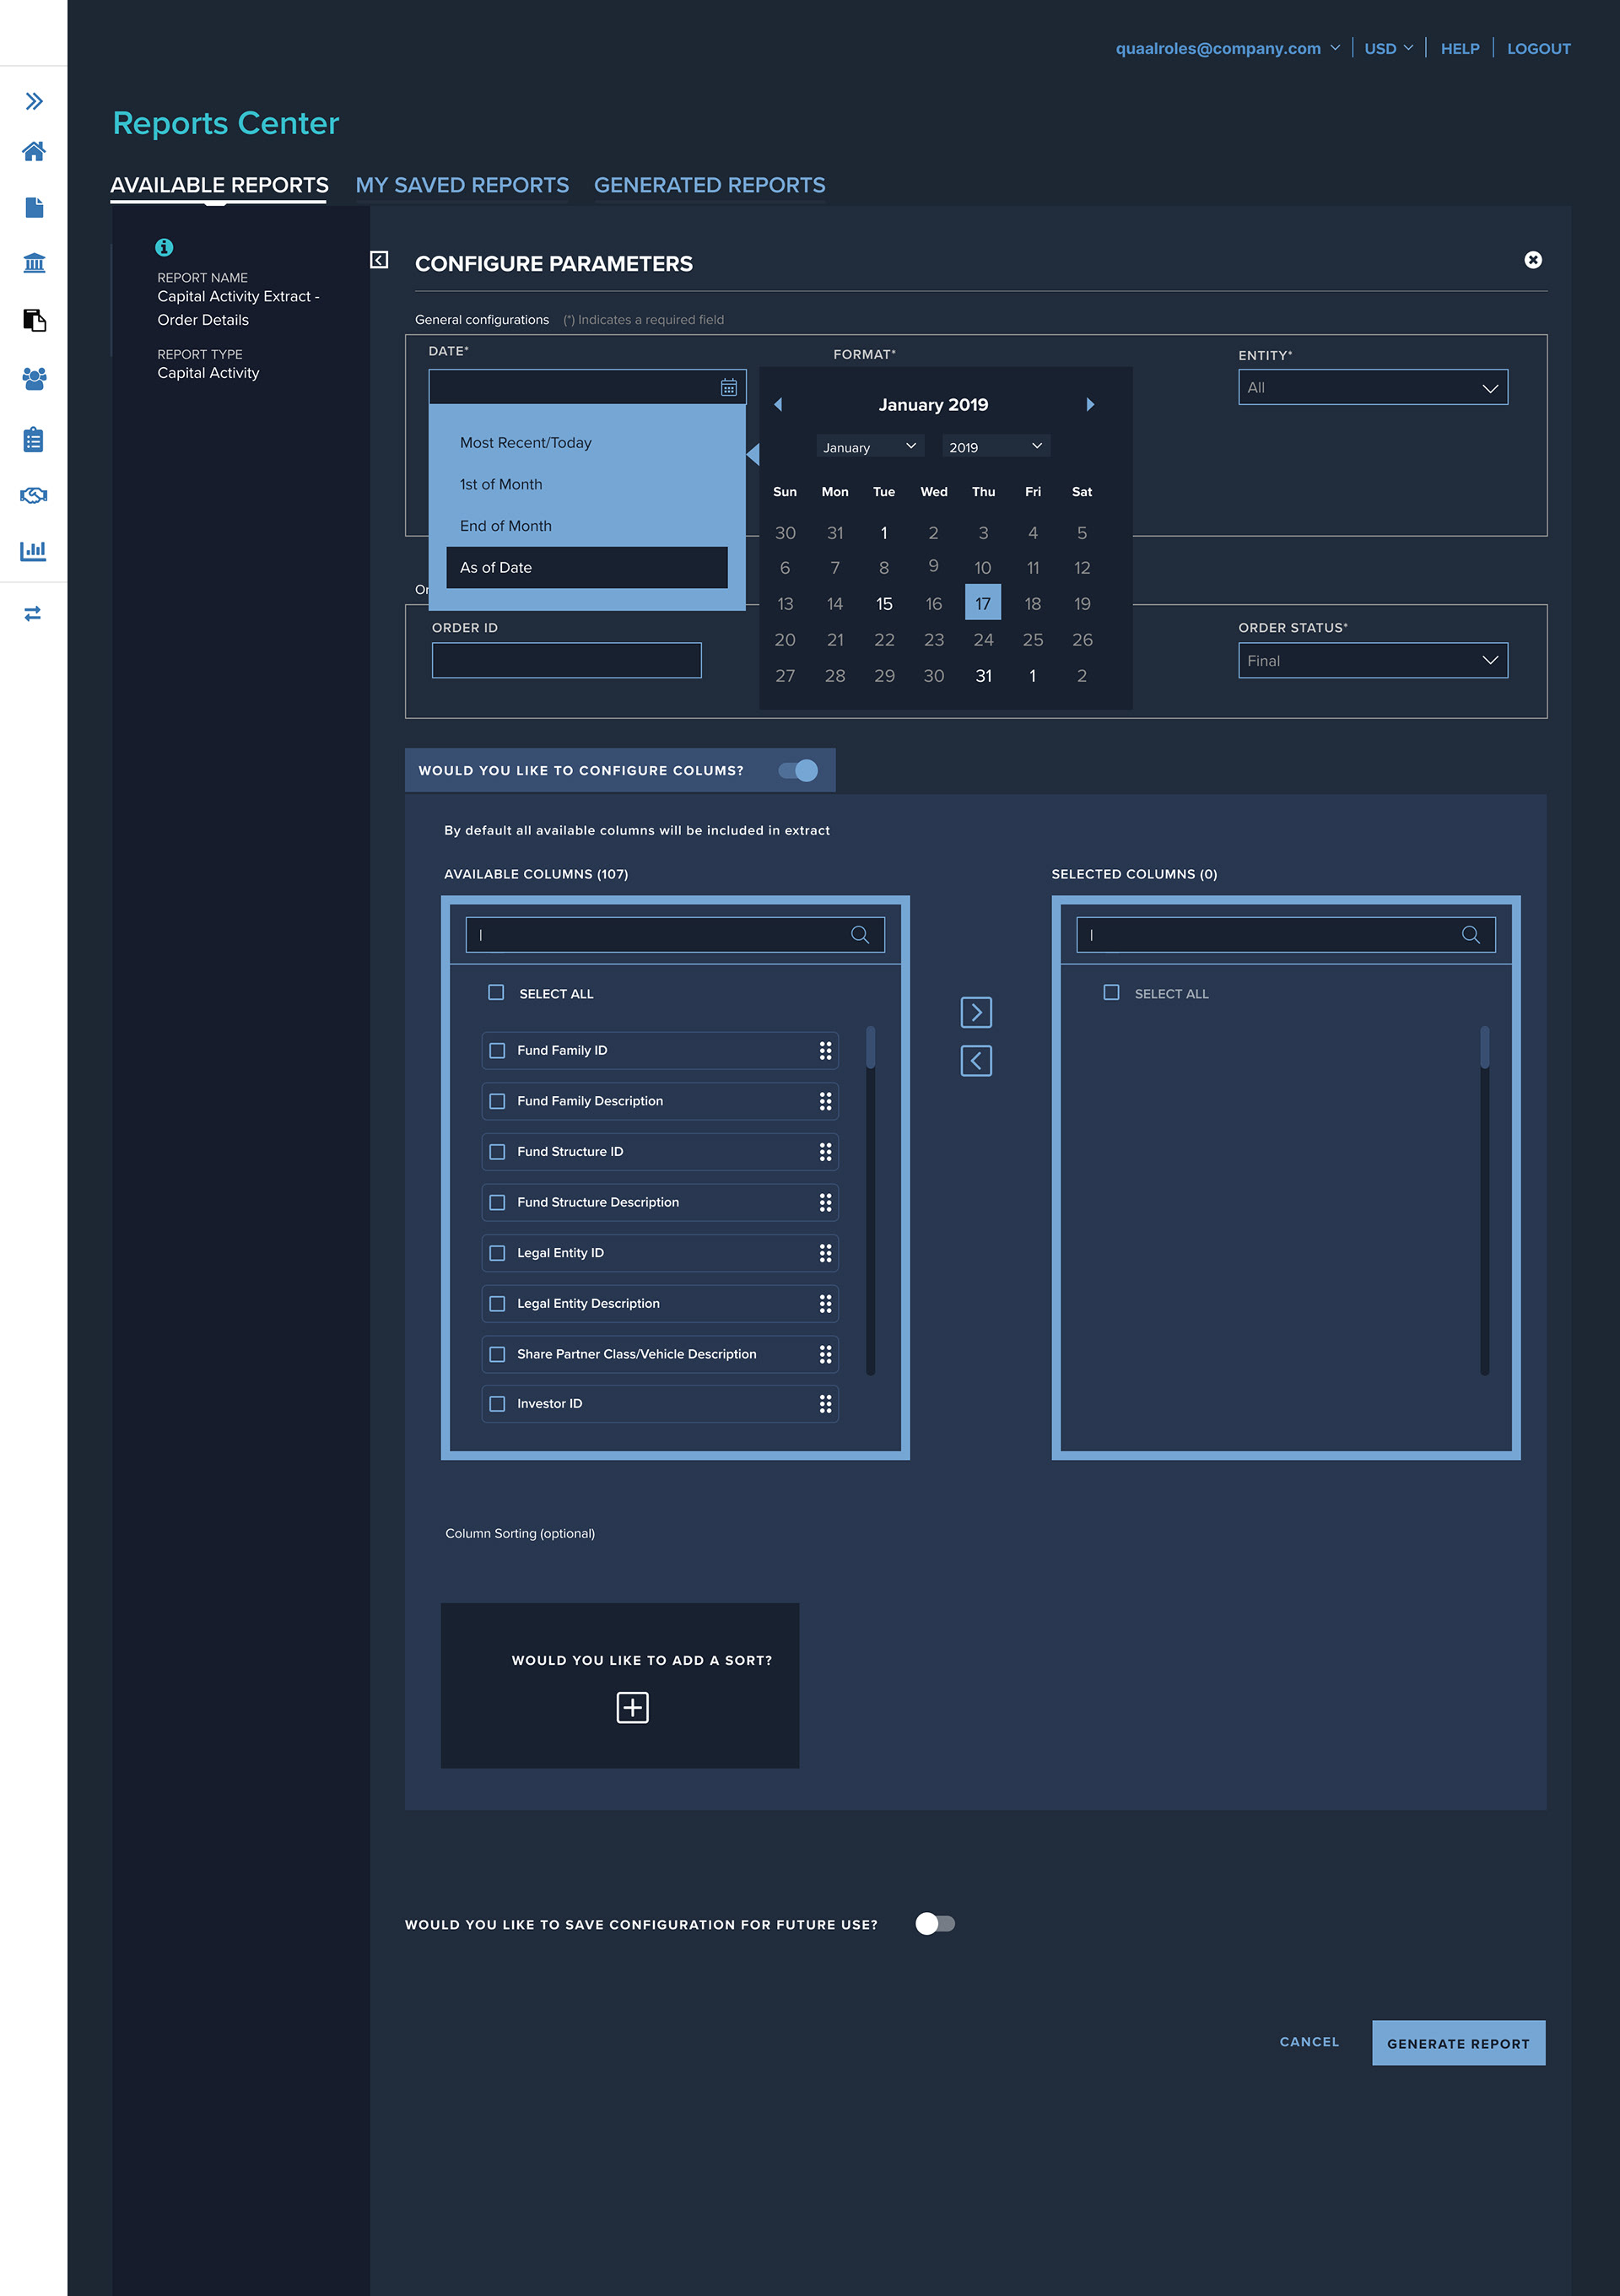Check the Fund Family Description checkbox
Image resolution: width=1620 pixels, height=2296 pixels.
click(497, 1101)
